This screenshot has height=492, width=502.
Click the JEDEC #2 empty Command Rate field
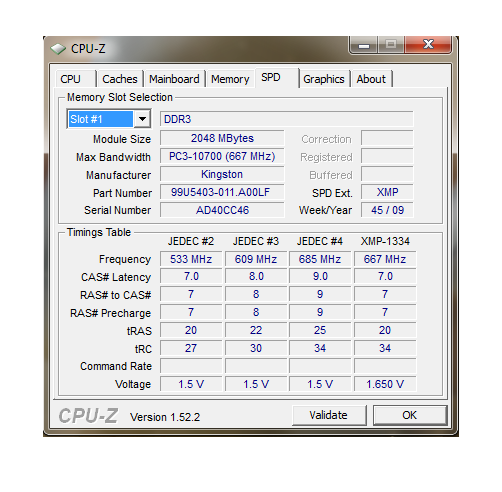click(191, 366)
